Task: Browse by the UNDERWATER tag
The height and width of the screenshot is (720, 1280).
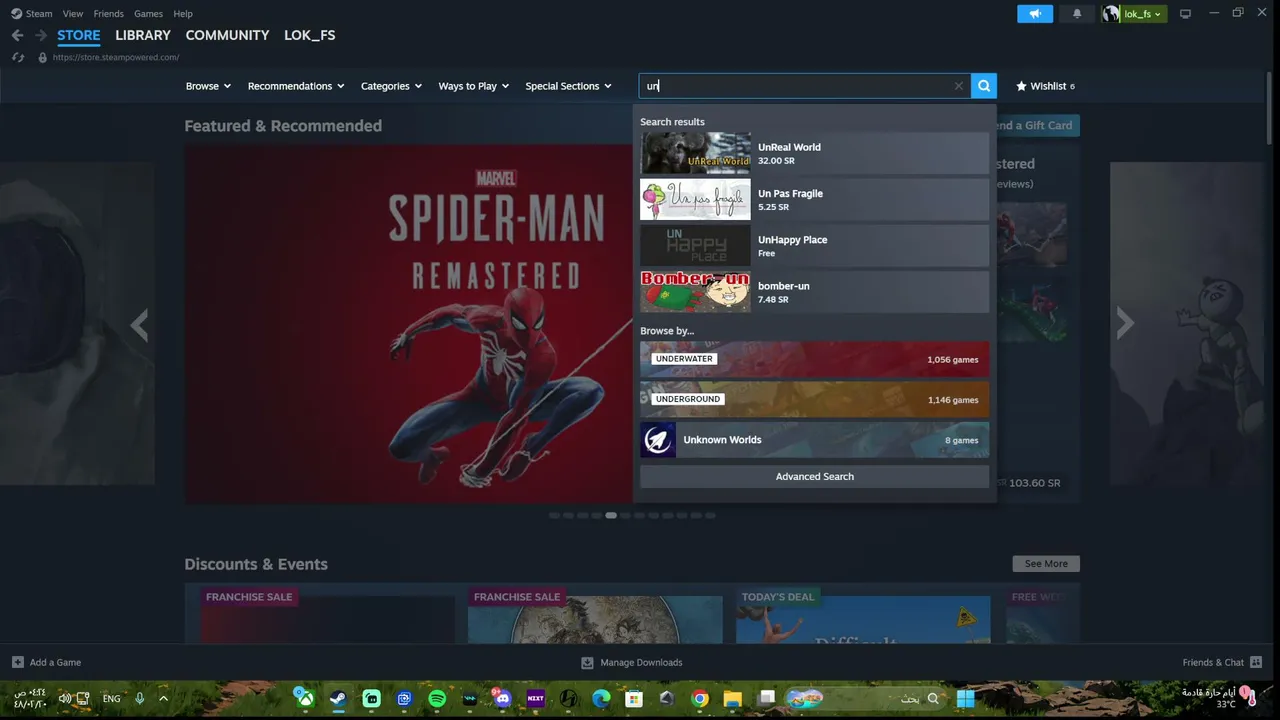Action: point(815,360)
